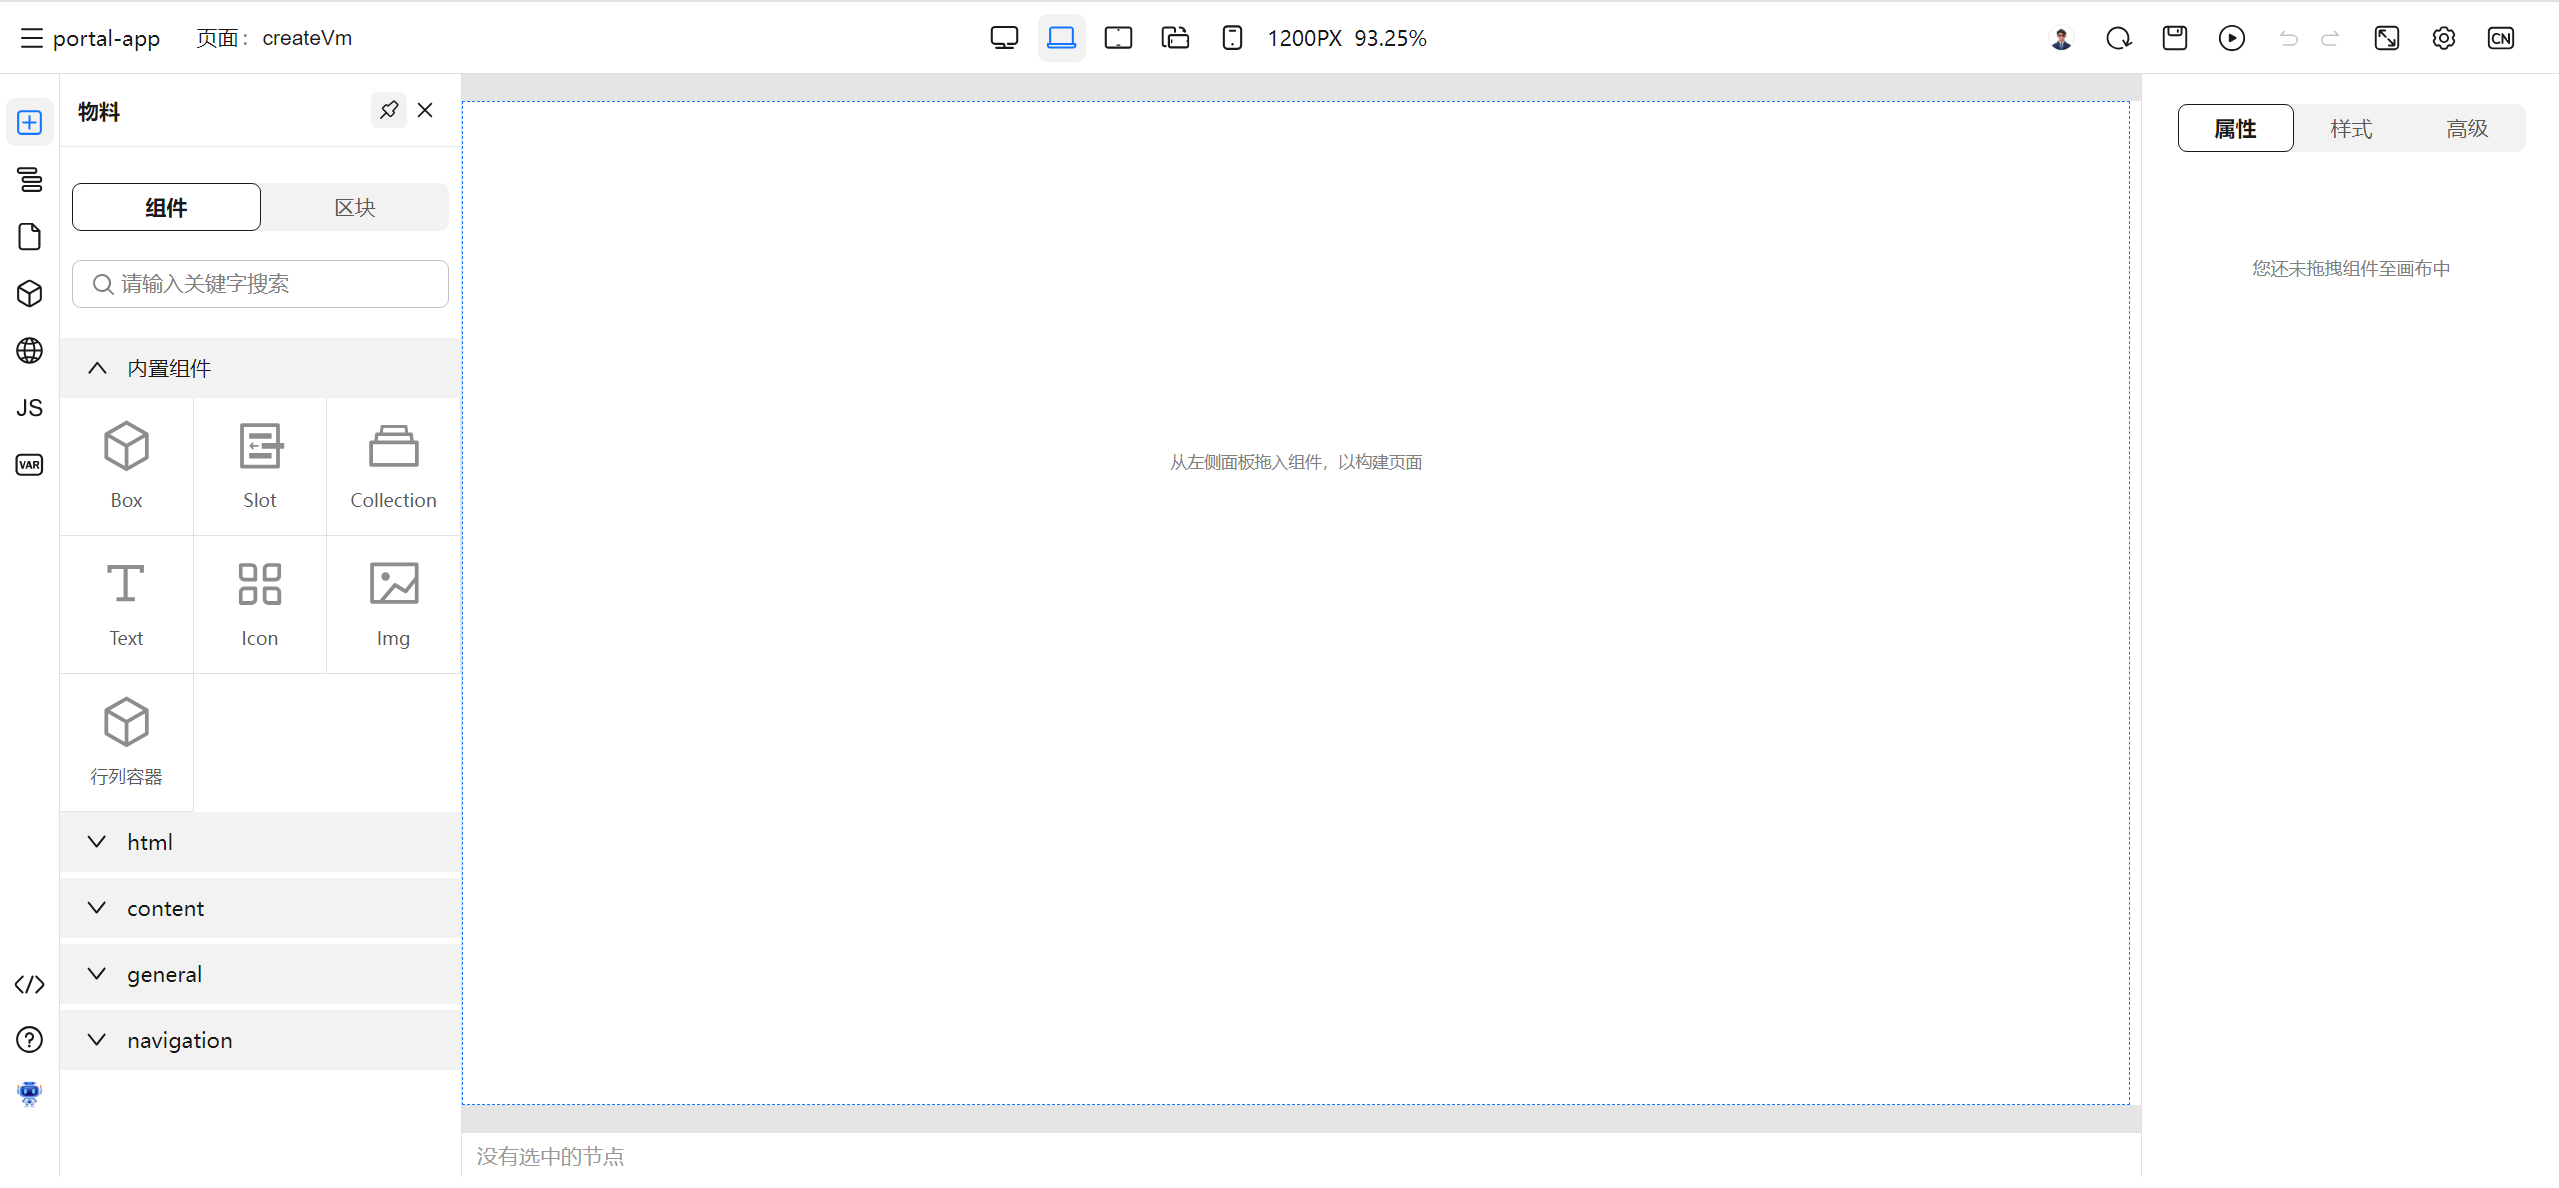Open the outline tree panel icon
The image size is (2559, 1188).
29,180
